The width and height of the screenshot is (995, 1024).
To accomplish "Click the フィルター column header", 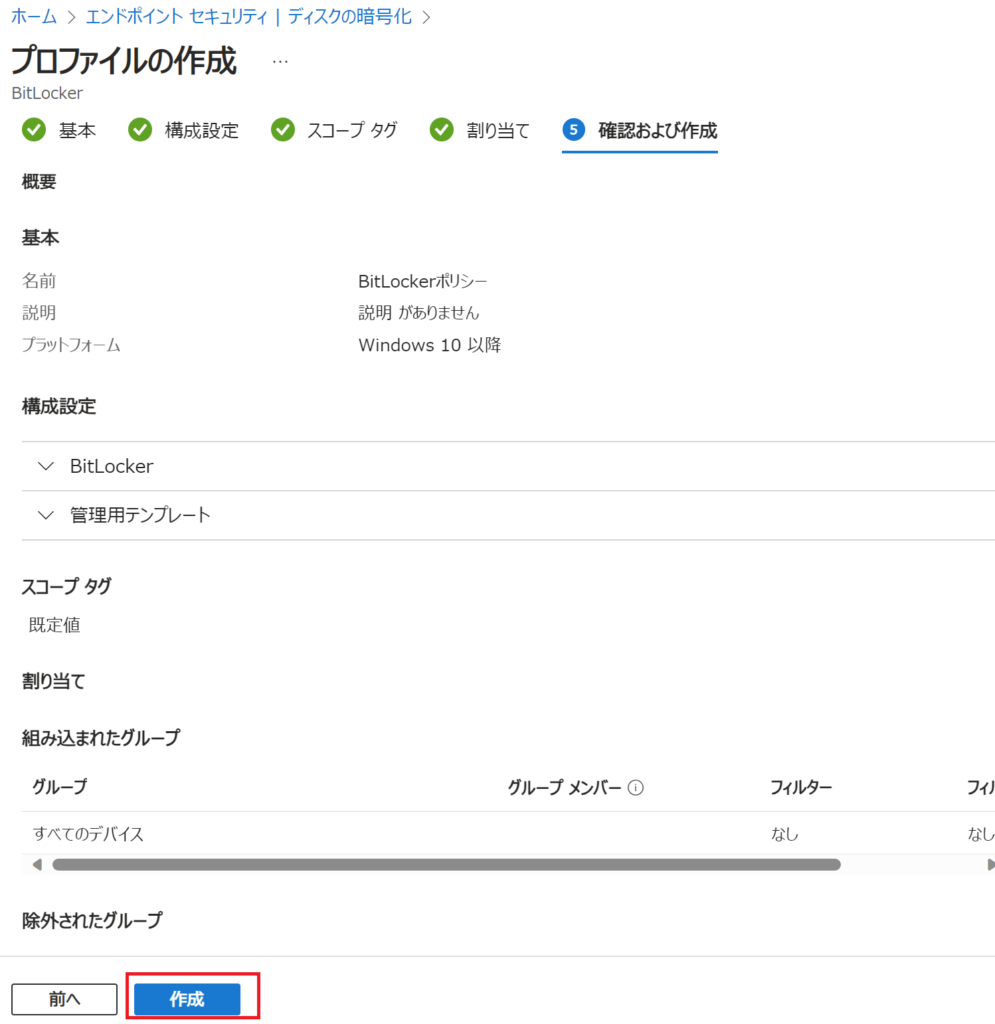I will [x=801, y=788].
